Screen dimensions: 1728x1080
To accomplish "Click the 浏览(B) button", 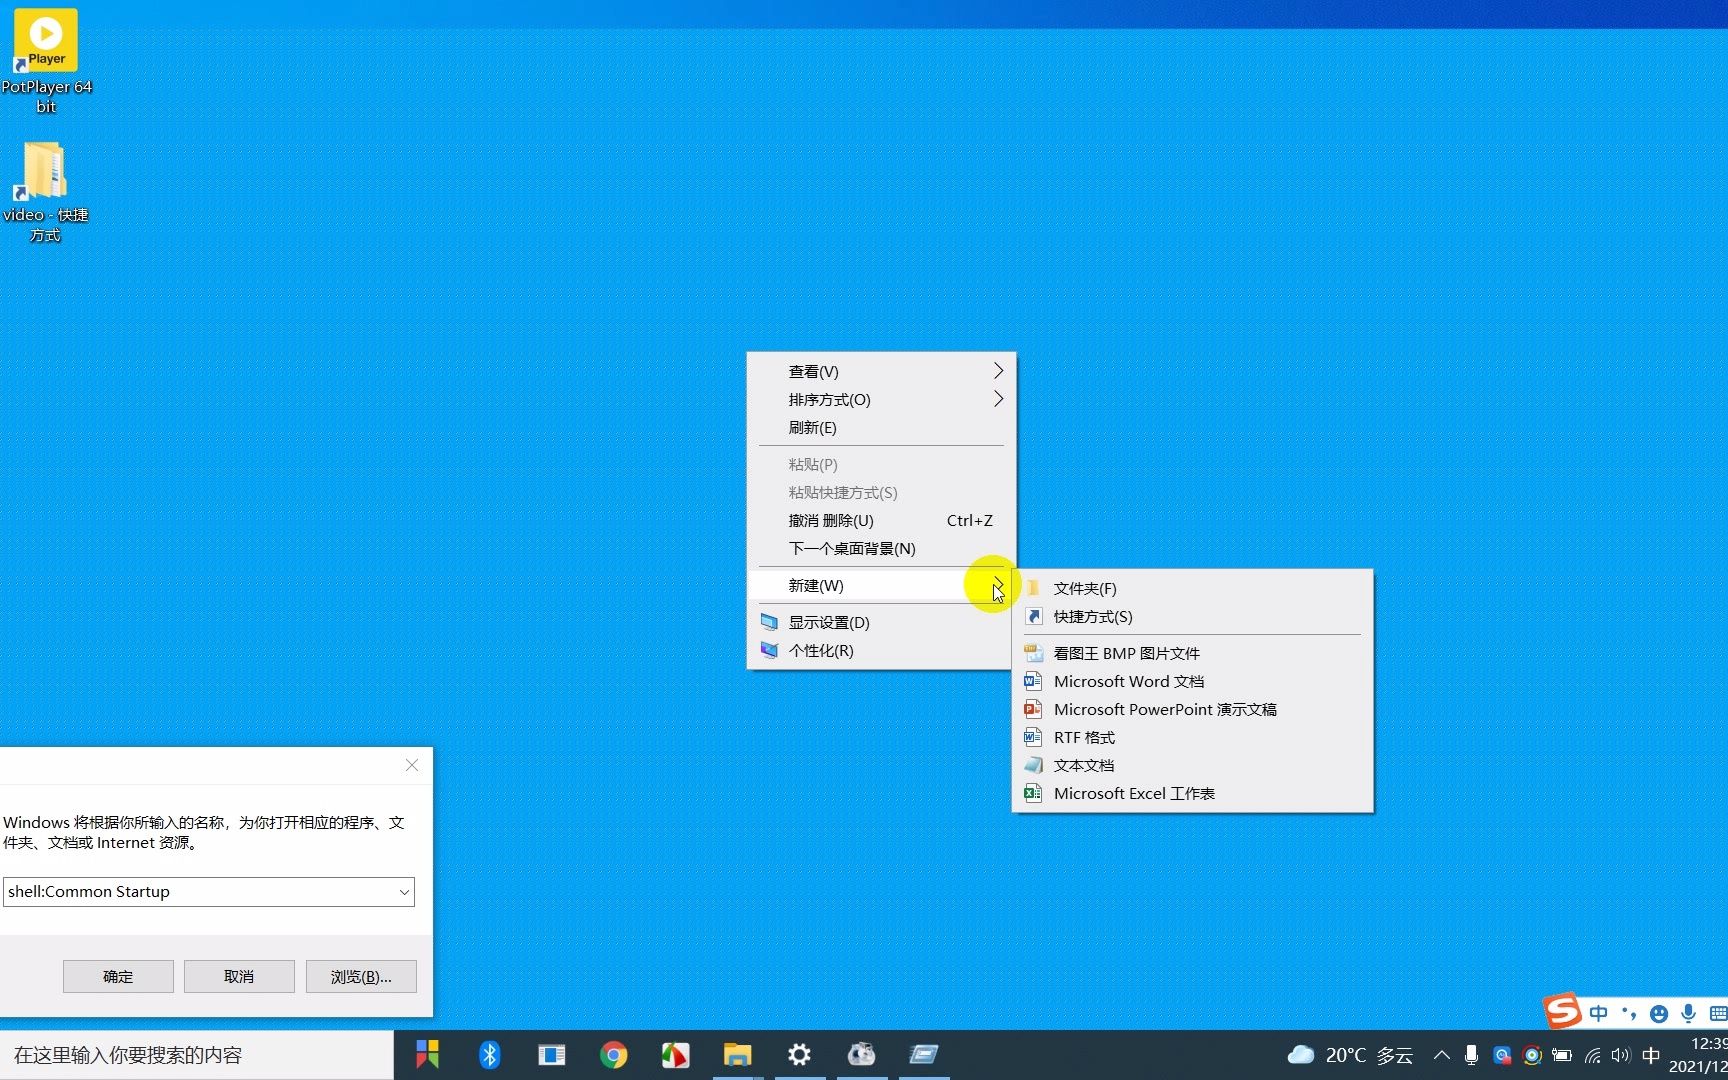I will click(361, 976).
